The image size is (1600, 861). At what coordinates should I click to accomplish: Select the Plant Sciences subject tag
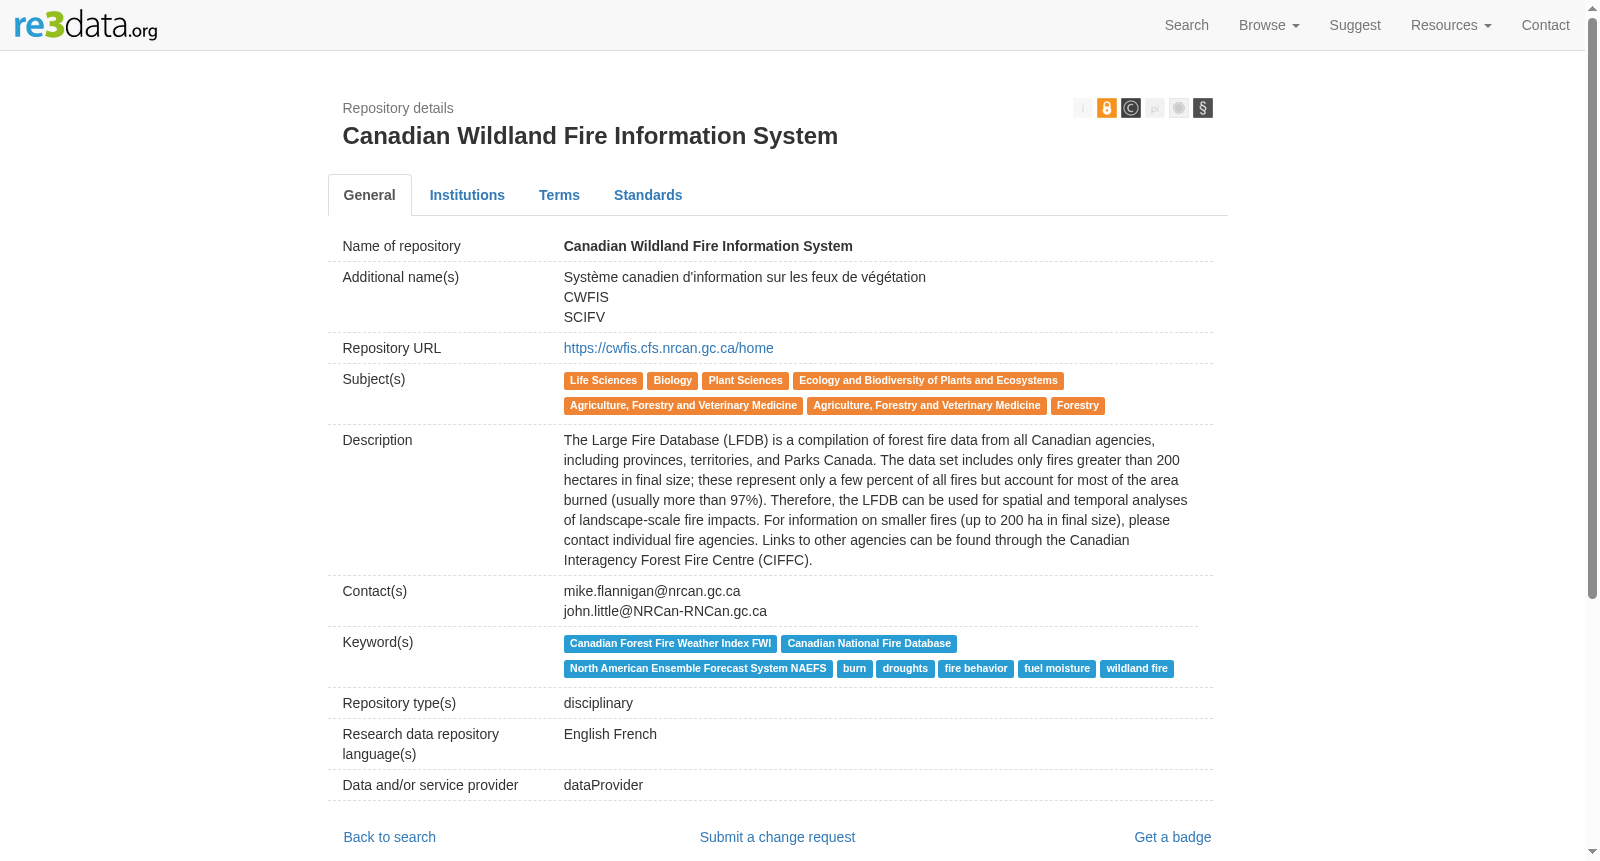click(746, 381)
